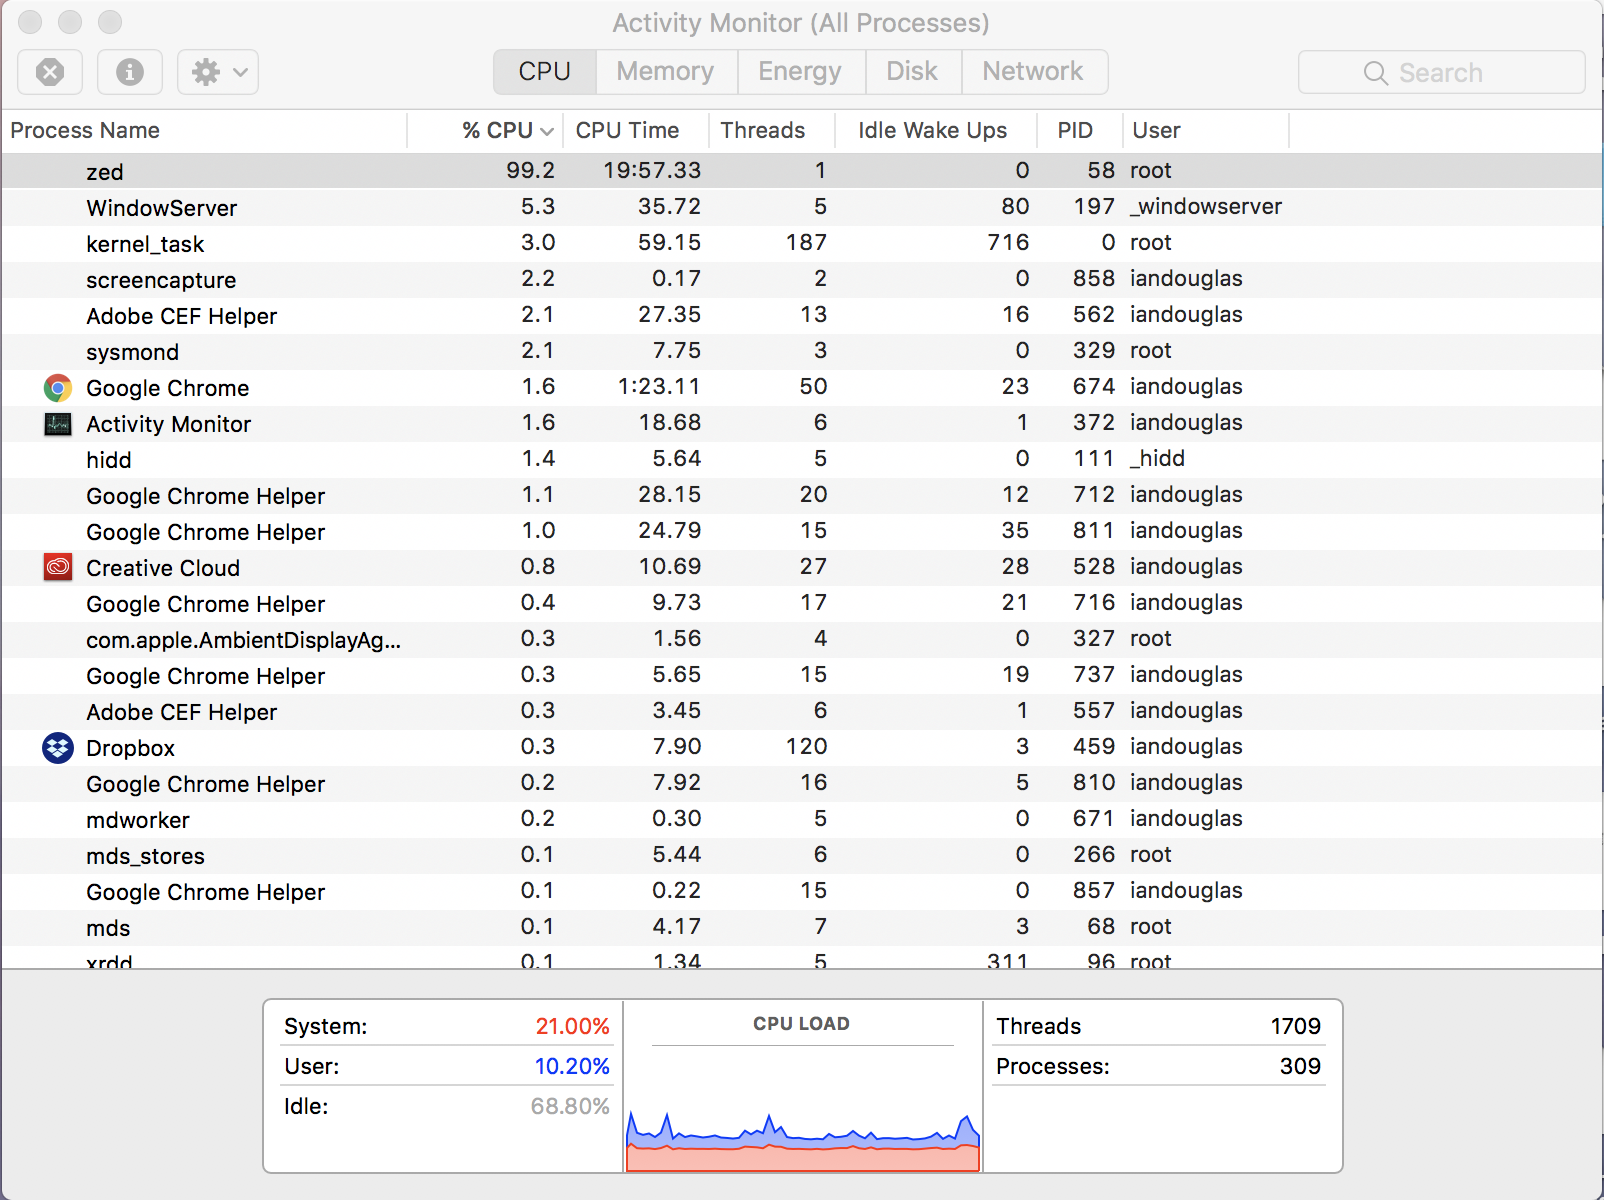The image size is (1604, 1200).
Task: Click the Threads count 1709
Action: [1296, 1026]
